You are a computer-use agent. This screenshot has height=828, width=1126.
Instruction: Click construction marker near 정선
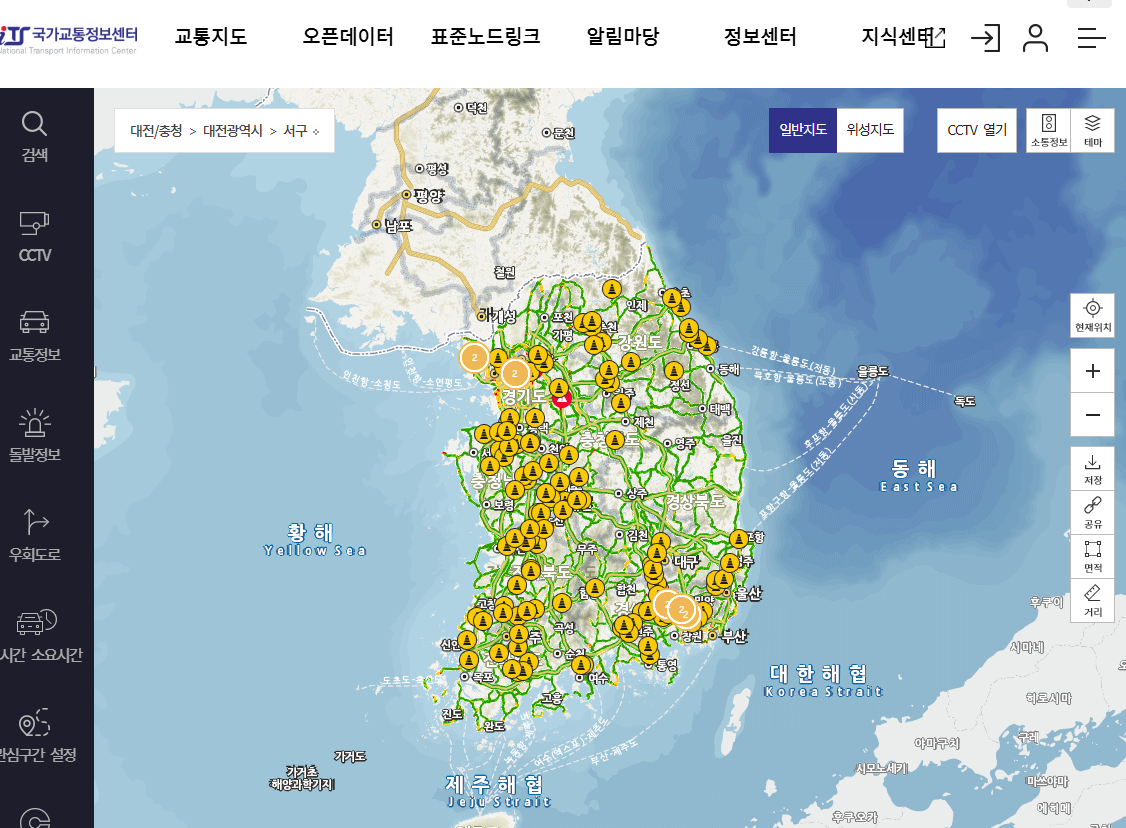(x=674, y=371)
